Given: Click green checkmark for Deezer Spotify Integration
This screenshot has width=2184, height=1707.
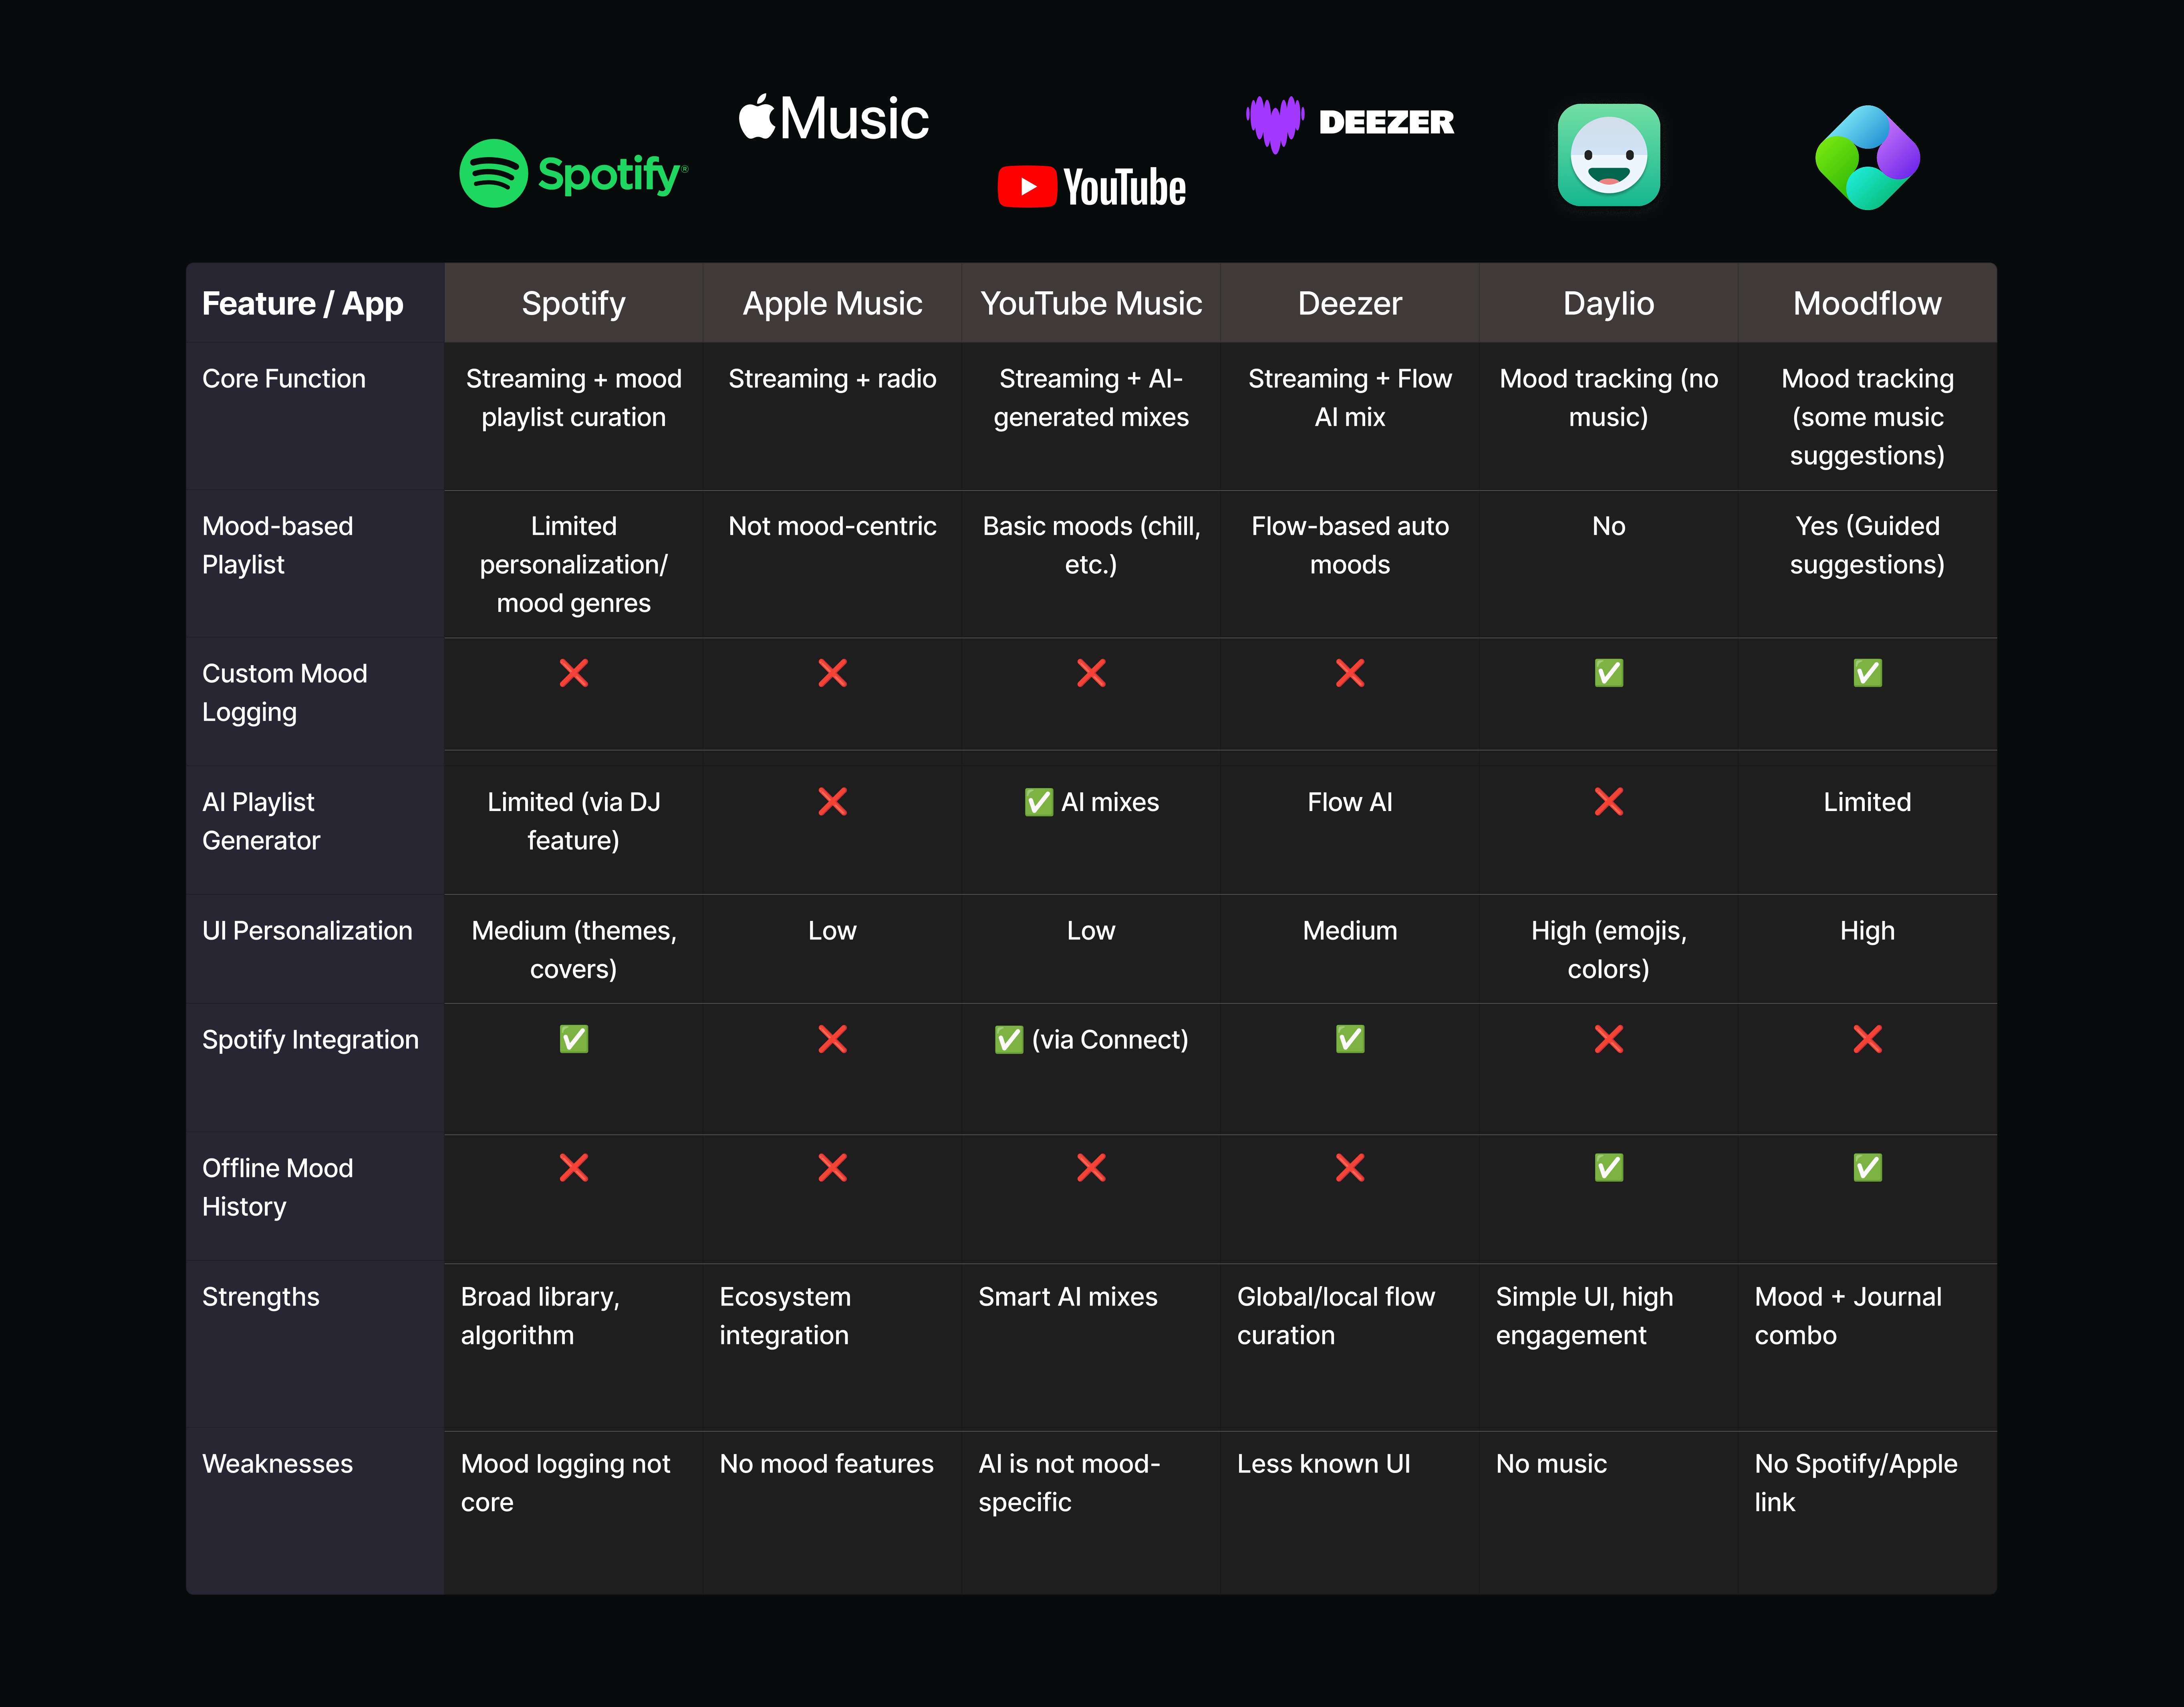Looking at the screenshot, I should click(x=1350, y=1039).
